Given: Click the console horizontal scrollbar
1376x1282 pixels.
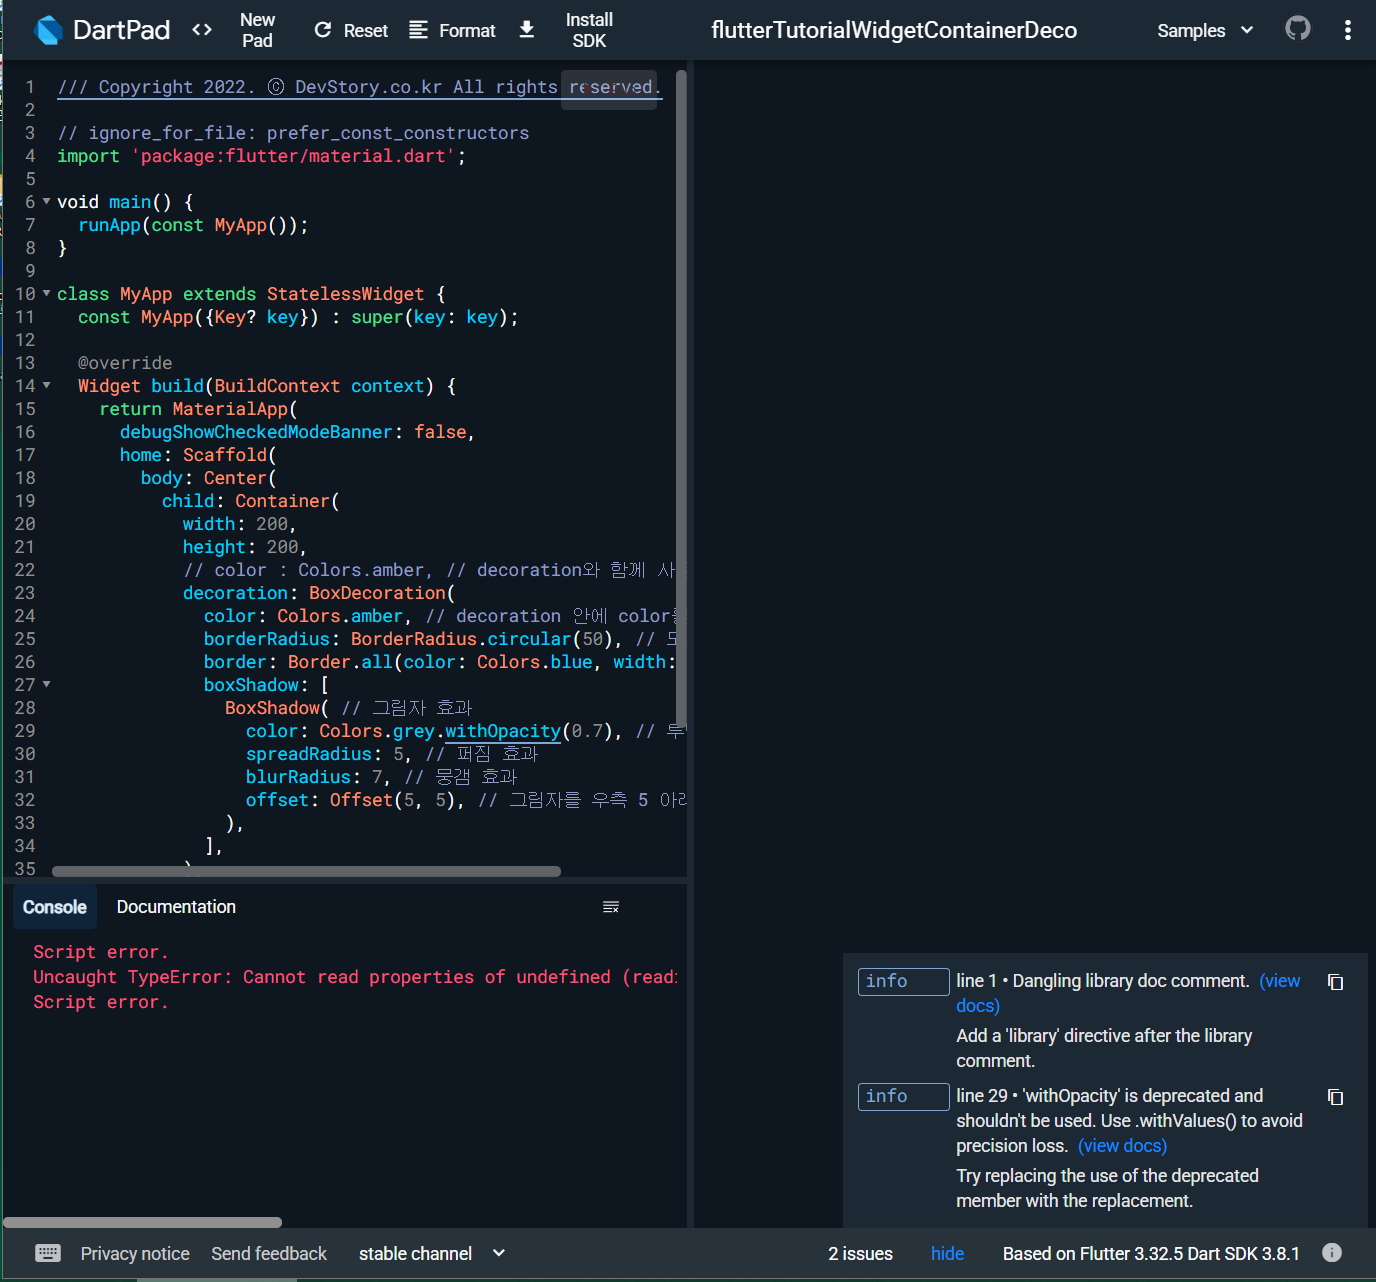Looking at the screenshot, I should point(142,1222).
